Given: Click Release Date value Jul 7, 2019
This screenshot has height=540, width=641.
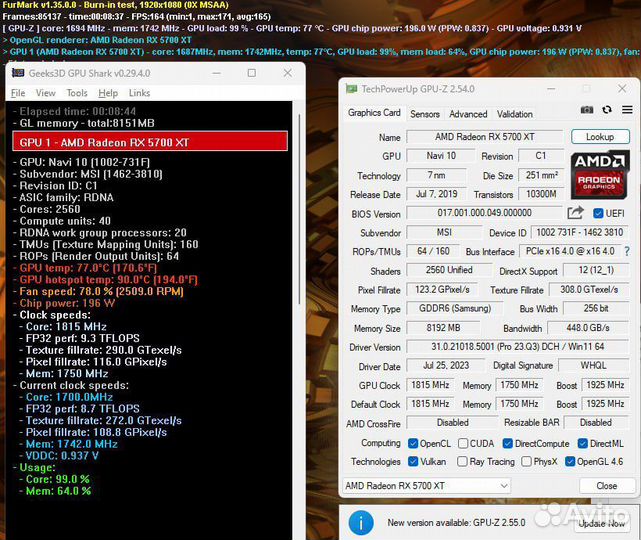Looking at the screenshot, I should pos(436,194).
